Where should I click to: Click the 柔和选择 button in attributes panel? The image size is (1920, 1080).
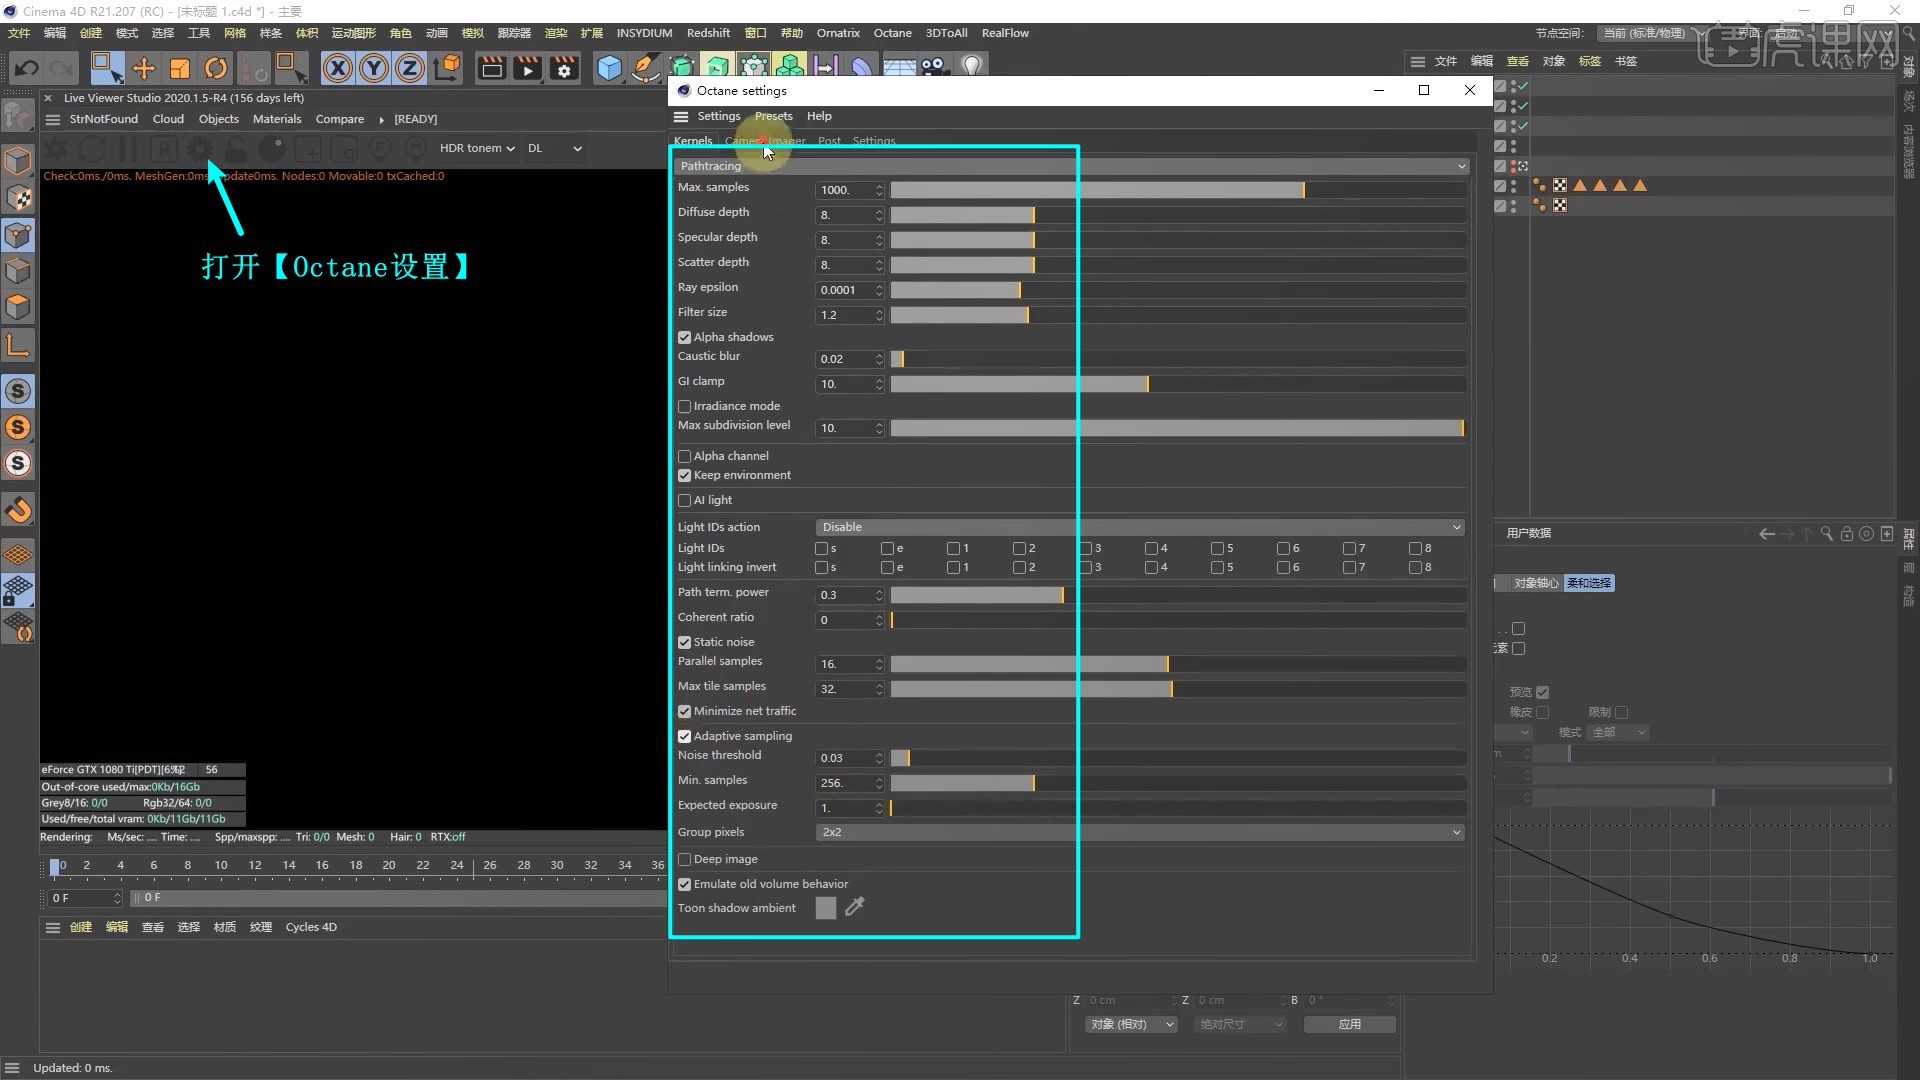click(1589, 583)
